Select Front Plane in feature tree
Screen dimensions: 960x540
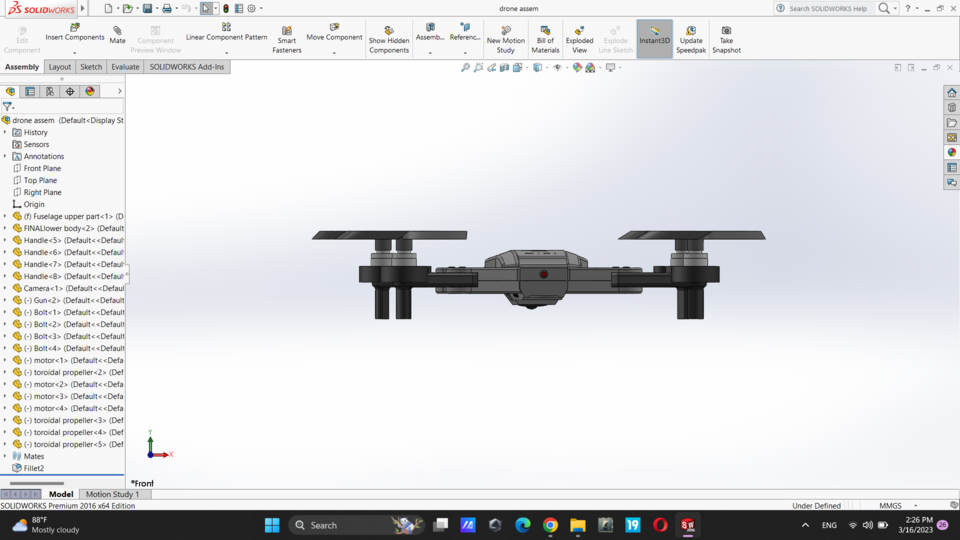42,168
